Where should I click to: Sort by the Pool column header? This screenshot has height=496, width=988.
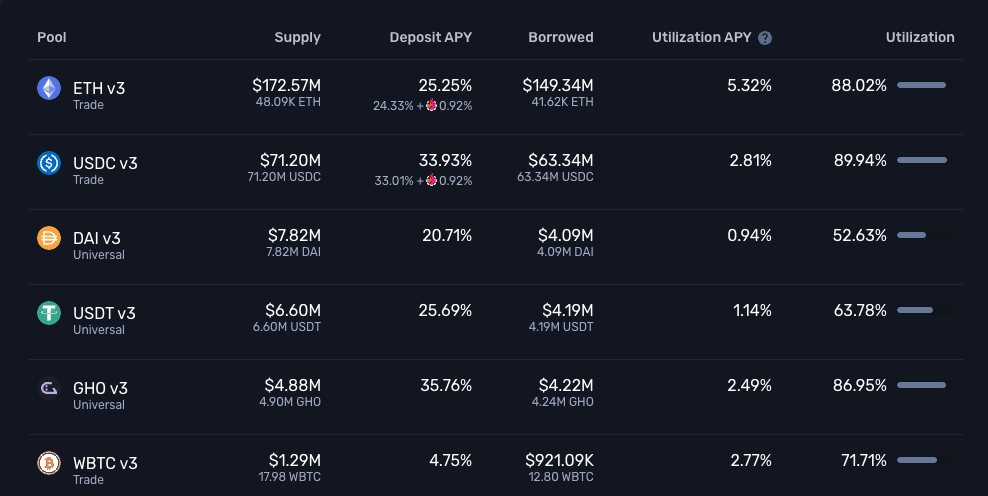click(52, 38)
